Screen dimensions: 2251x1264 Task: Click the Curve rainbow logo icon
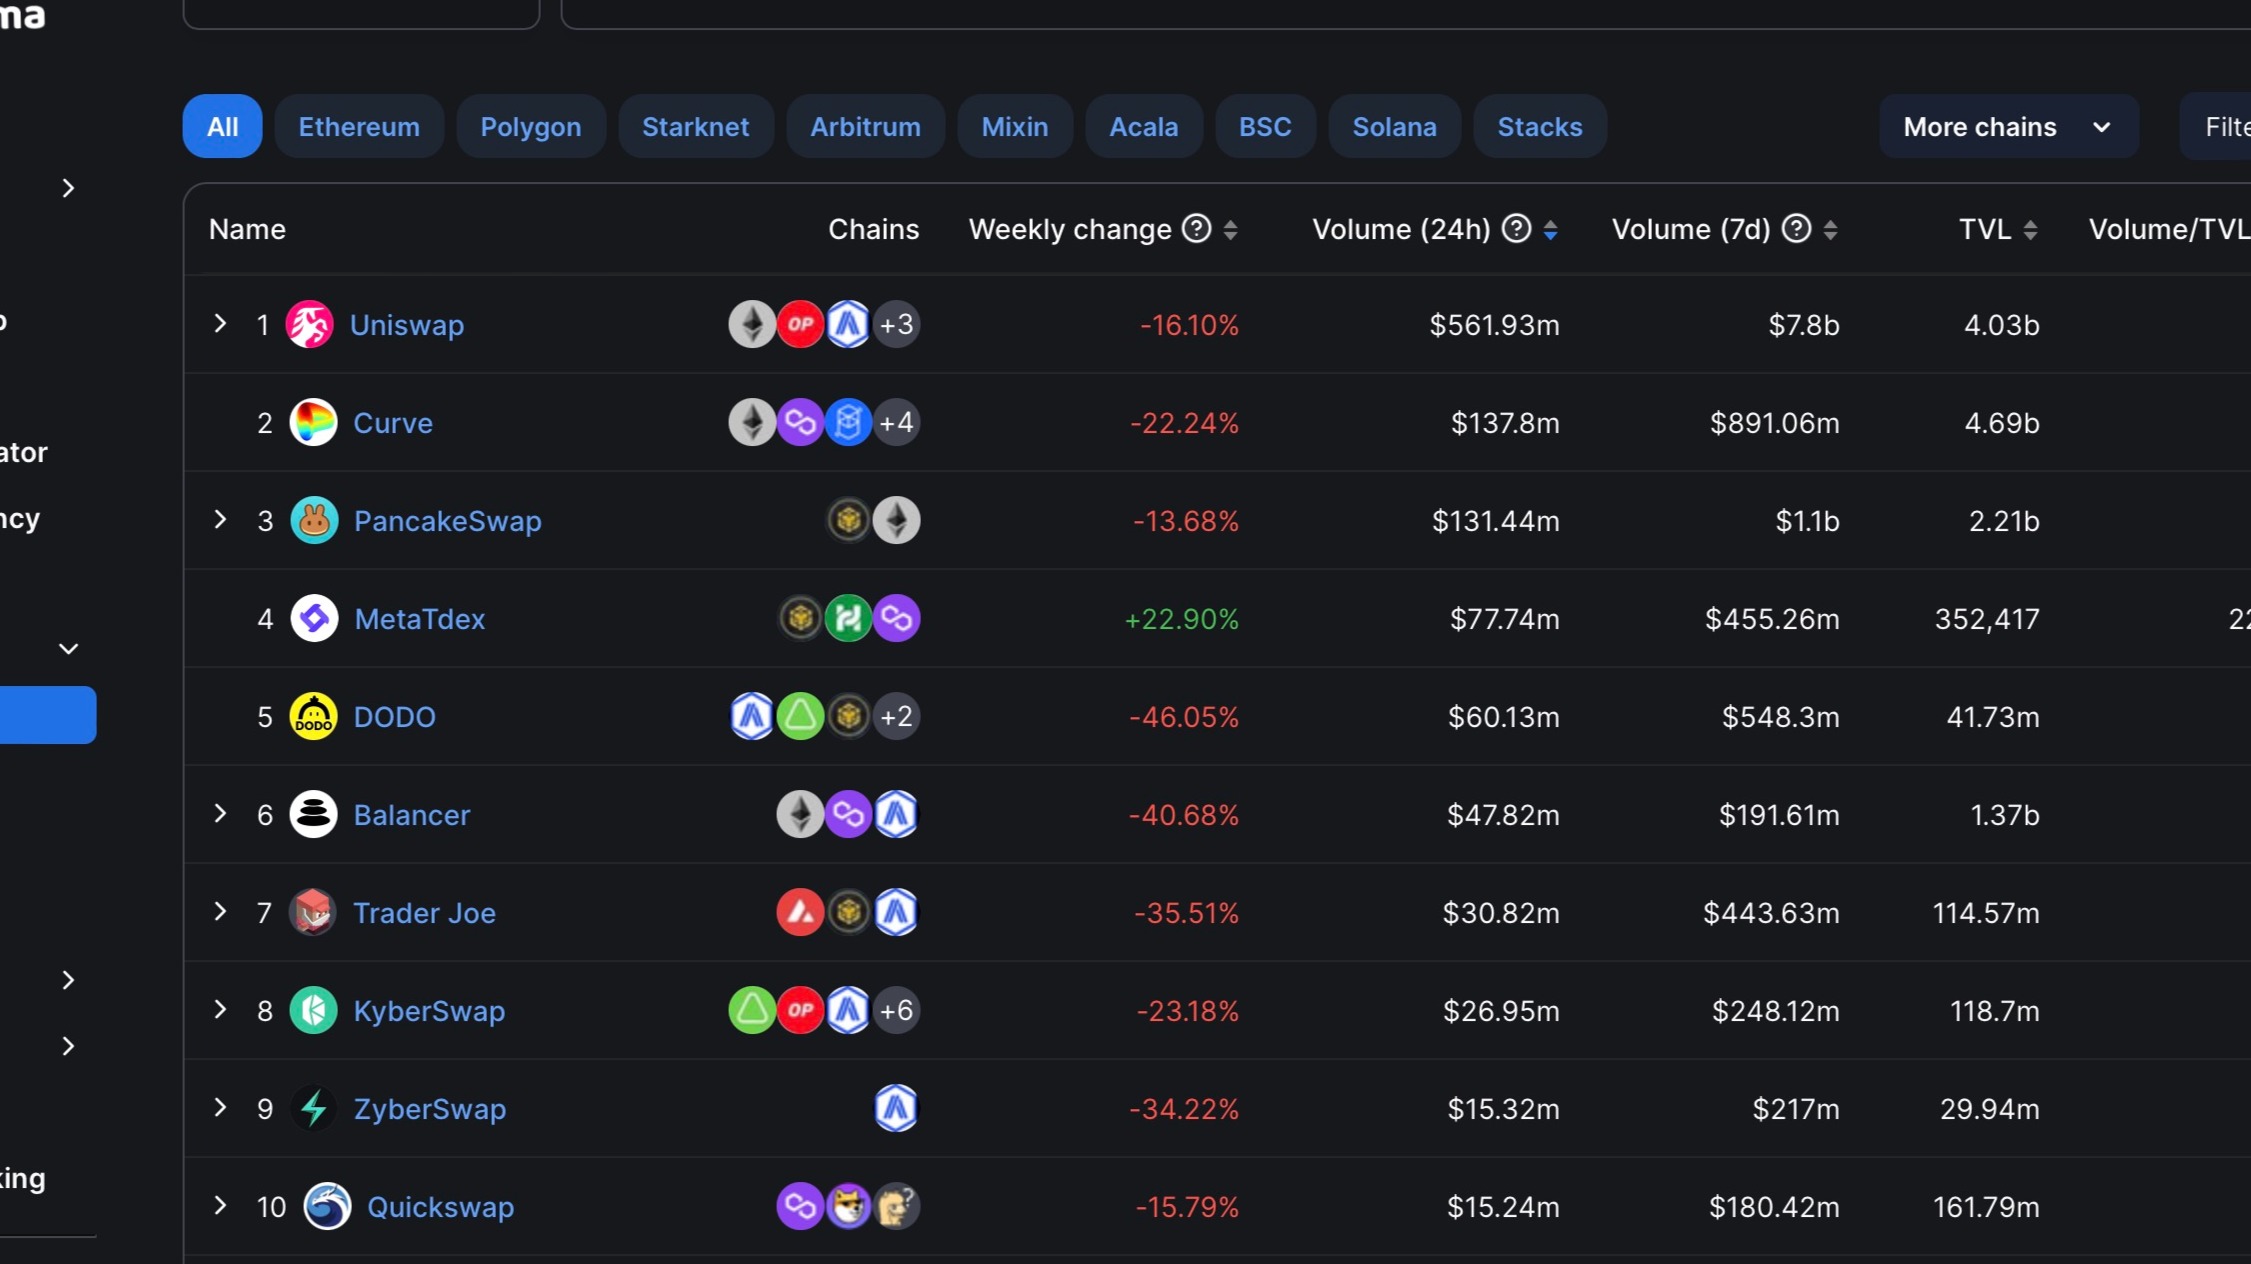(313, 423)
